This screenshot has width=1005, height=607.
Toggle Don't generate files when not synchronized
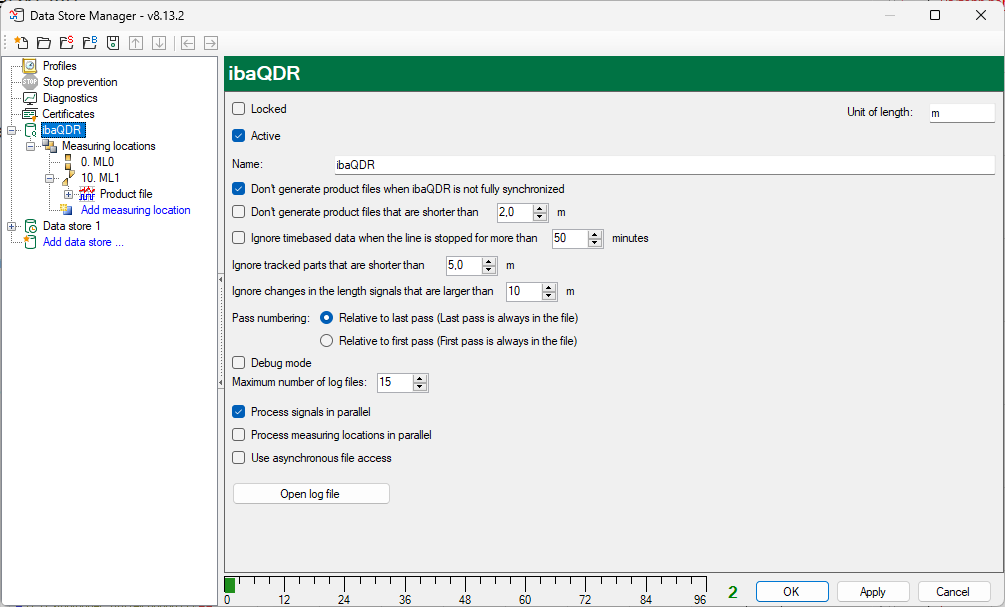pyautogui.click(x=238, y=189)
